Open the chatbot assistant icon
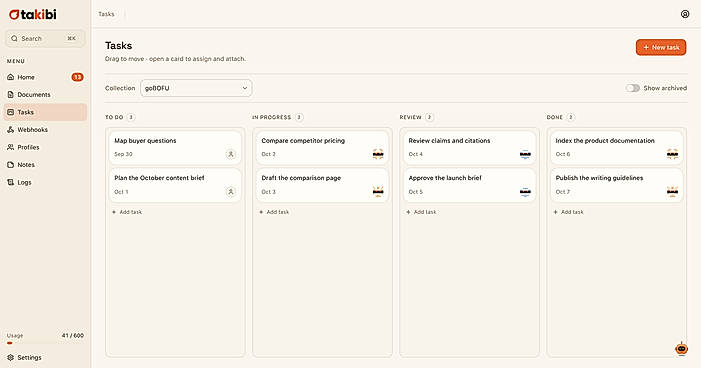Viewport: 701px width, 368px height. [x=681, y=348]
